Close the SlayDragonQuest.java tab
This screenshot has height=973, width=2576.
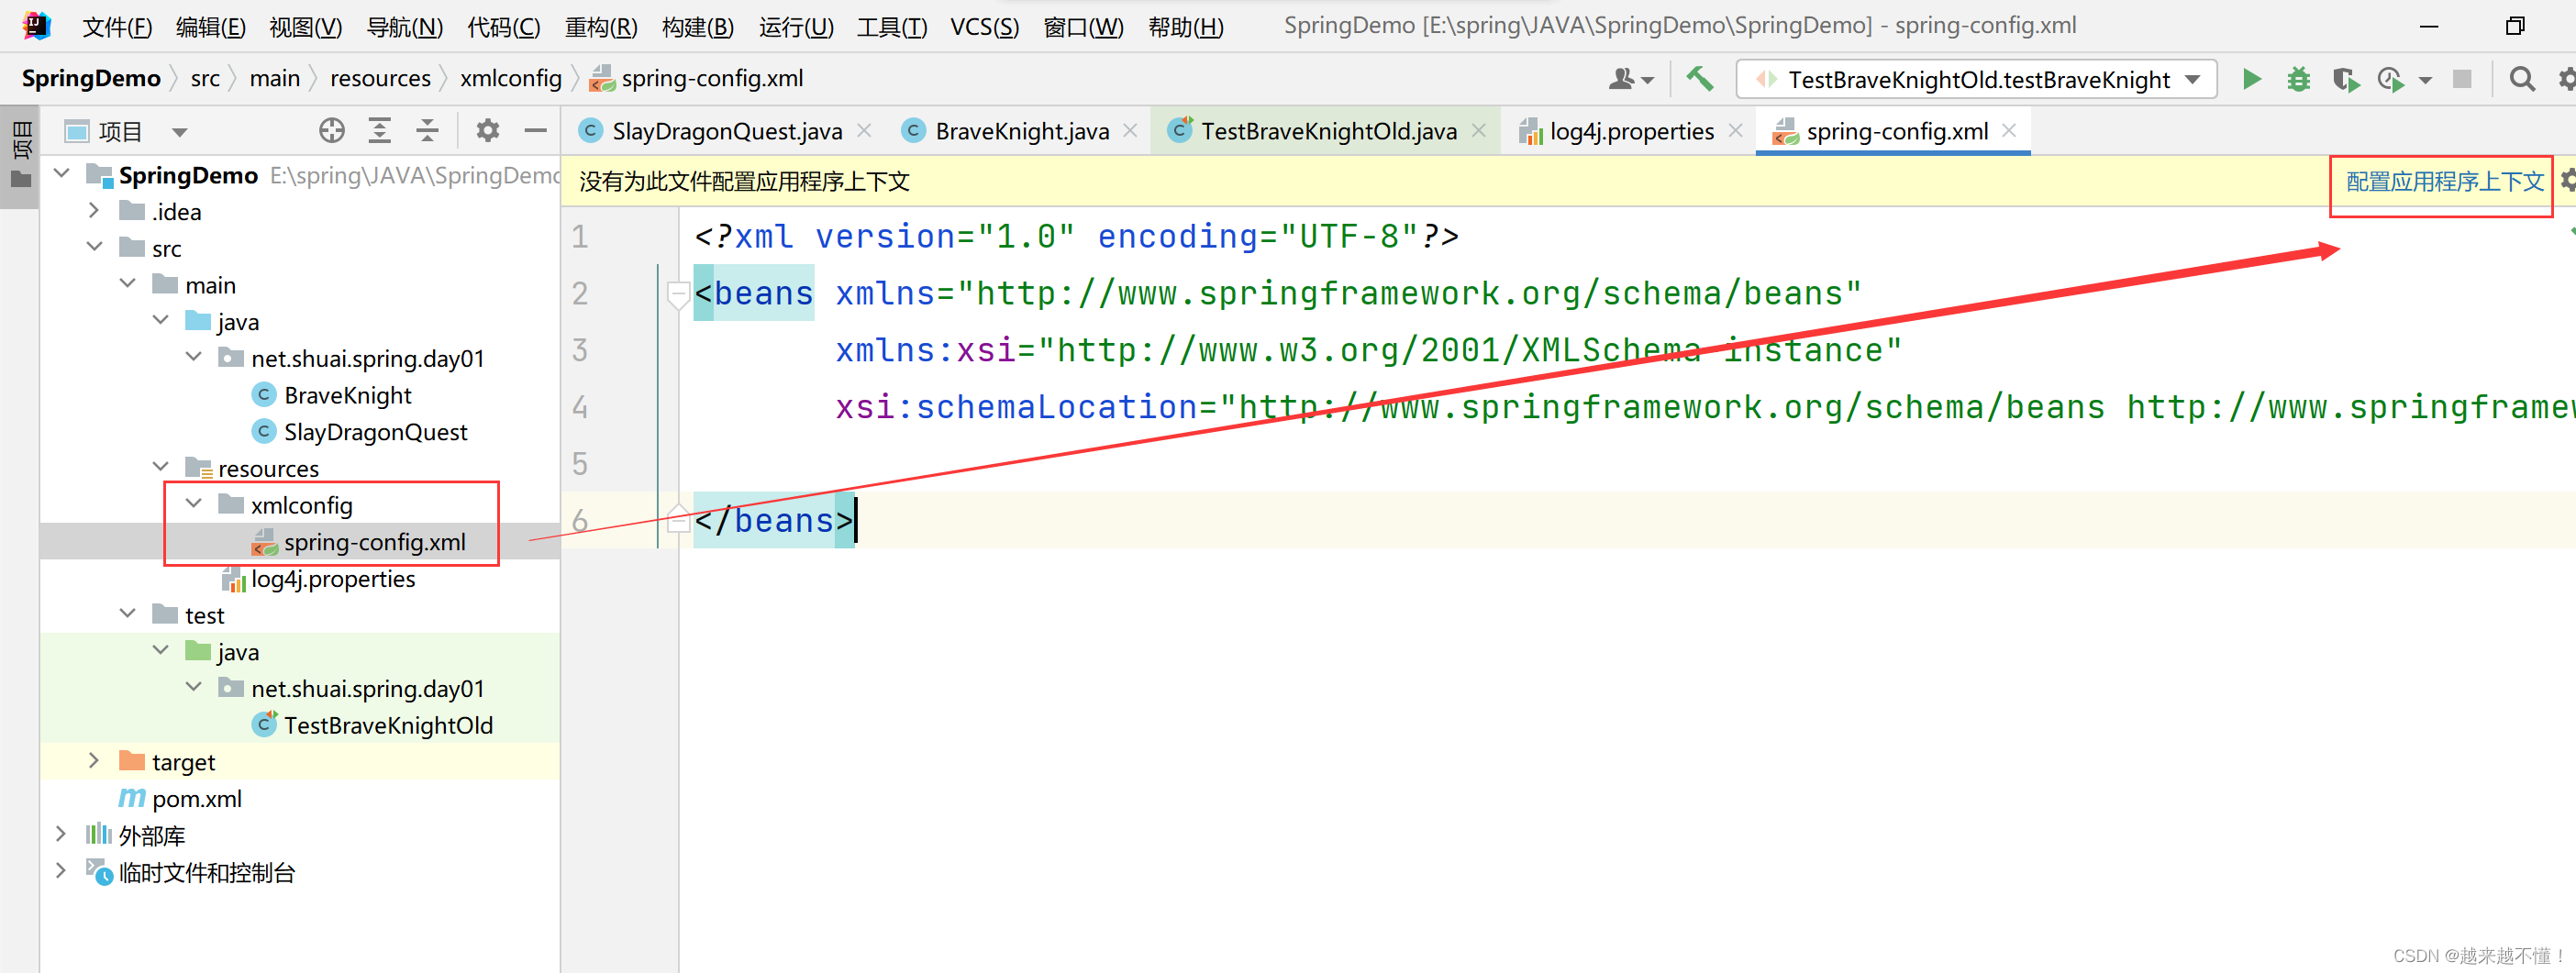pyautogui.click(x=864, y=131)
